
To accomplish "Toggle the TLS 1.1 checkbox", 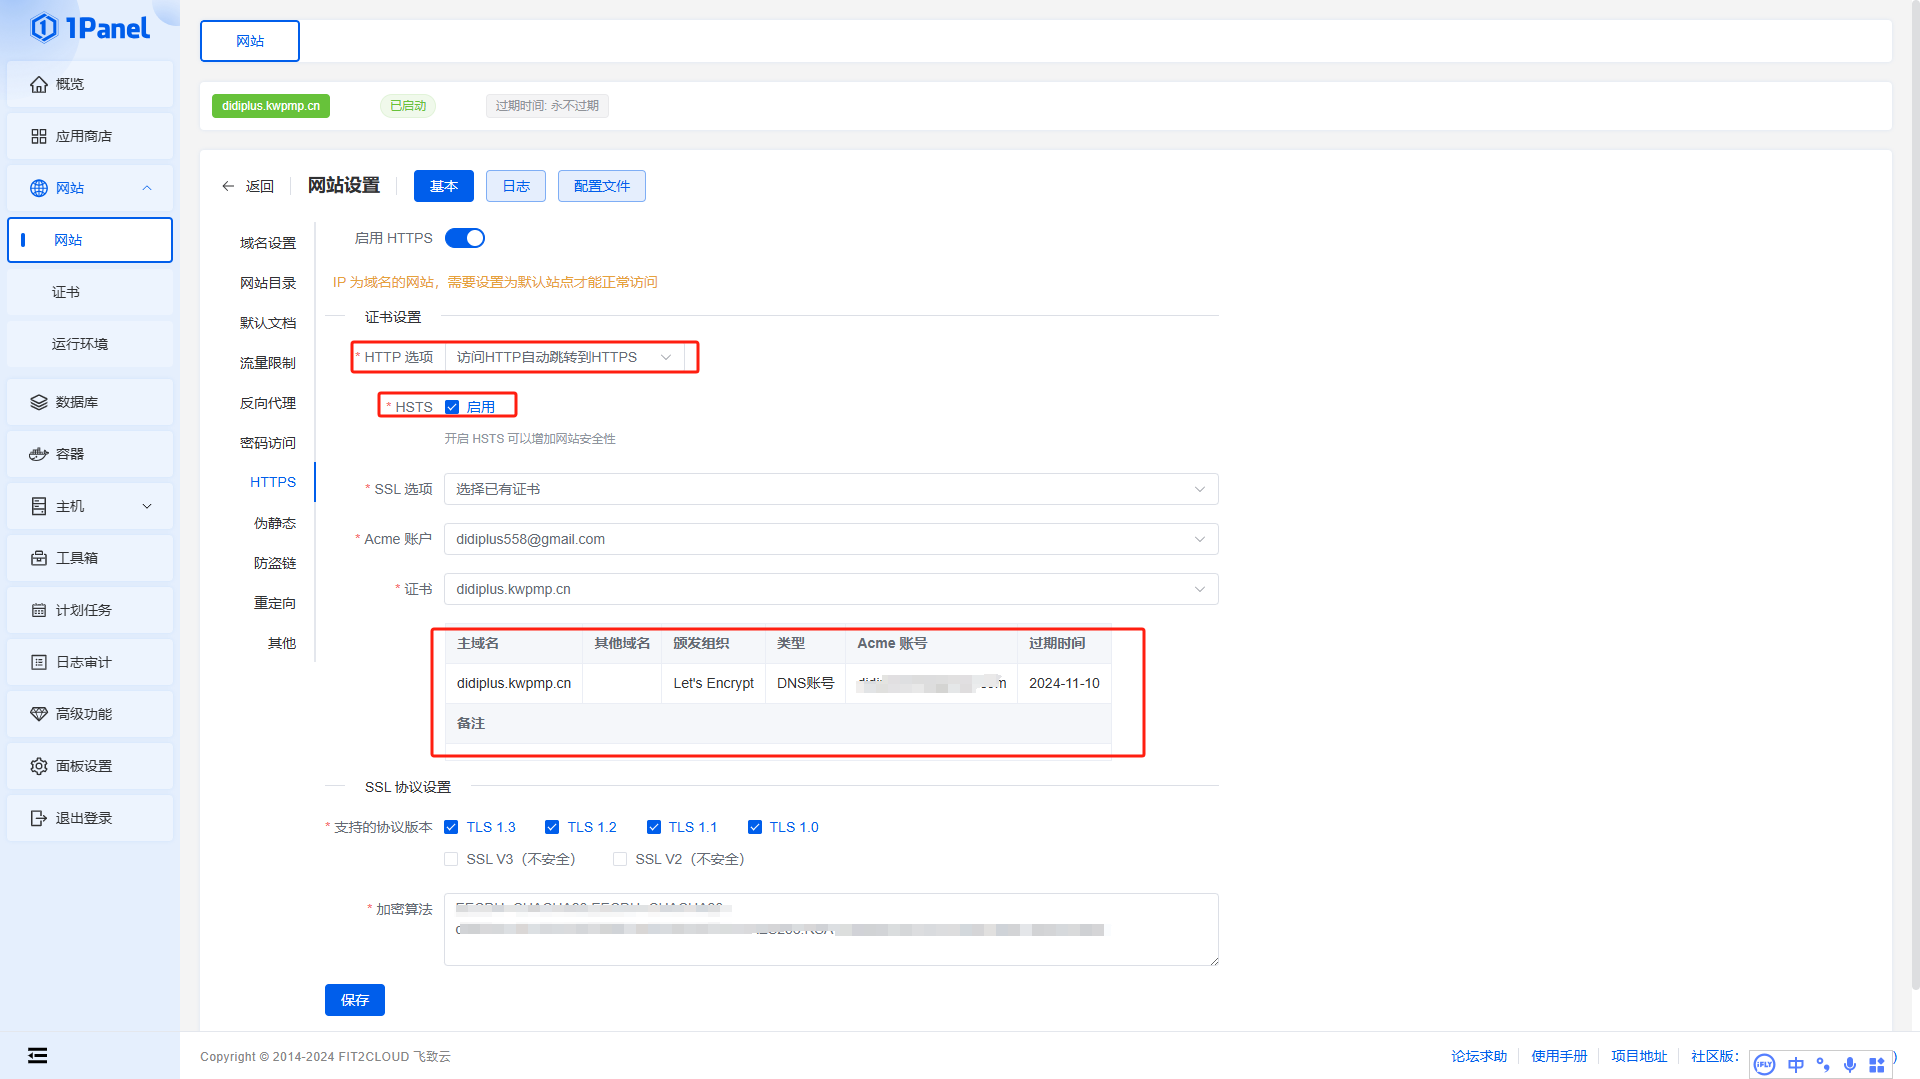I will 654,827.
